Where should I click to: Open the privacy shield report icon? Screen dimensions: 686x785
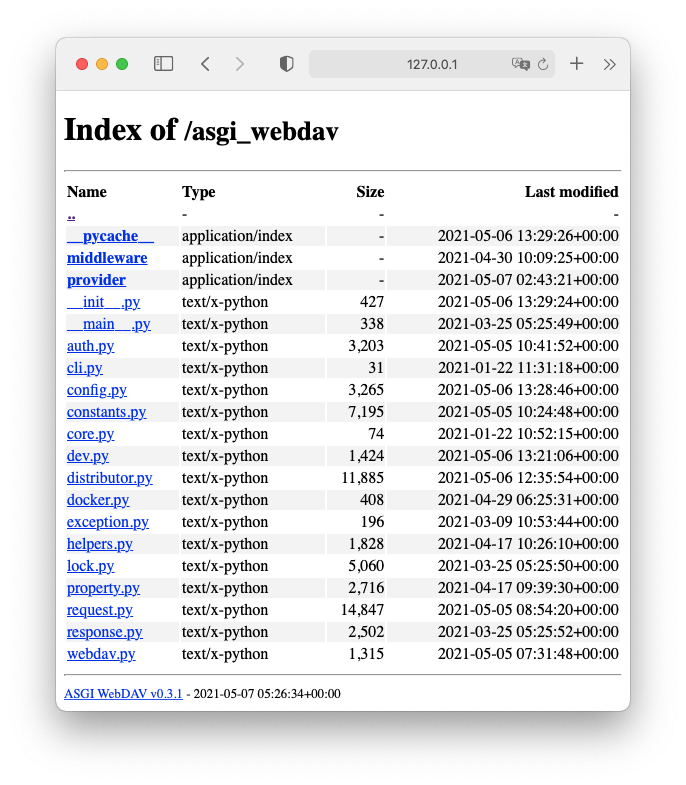pyautogui.click(x=286, y=64)
